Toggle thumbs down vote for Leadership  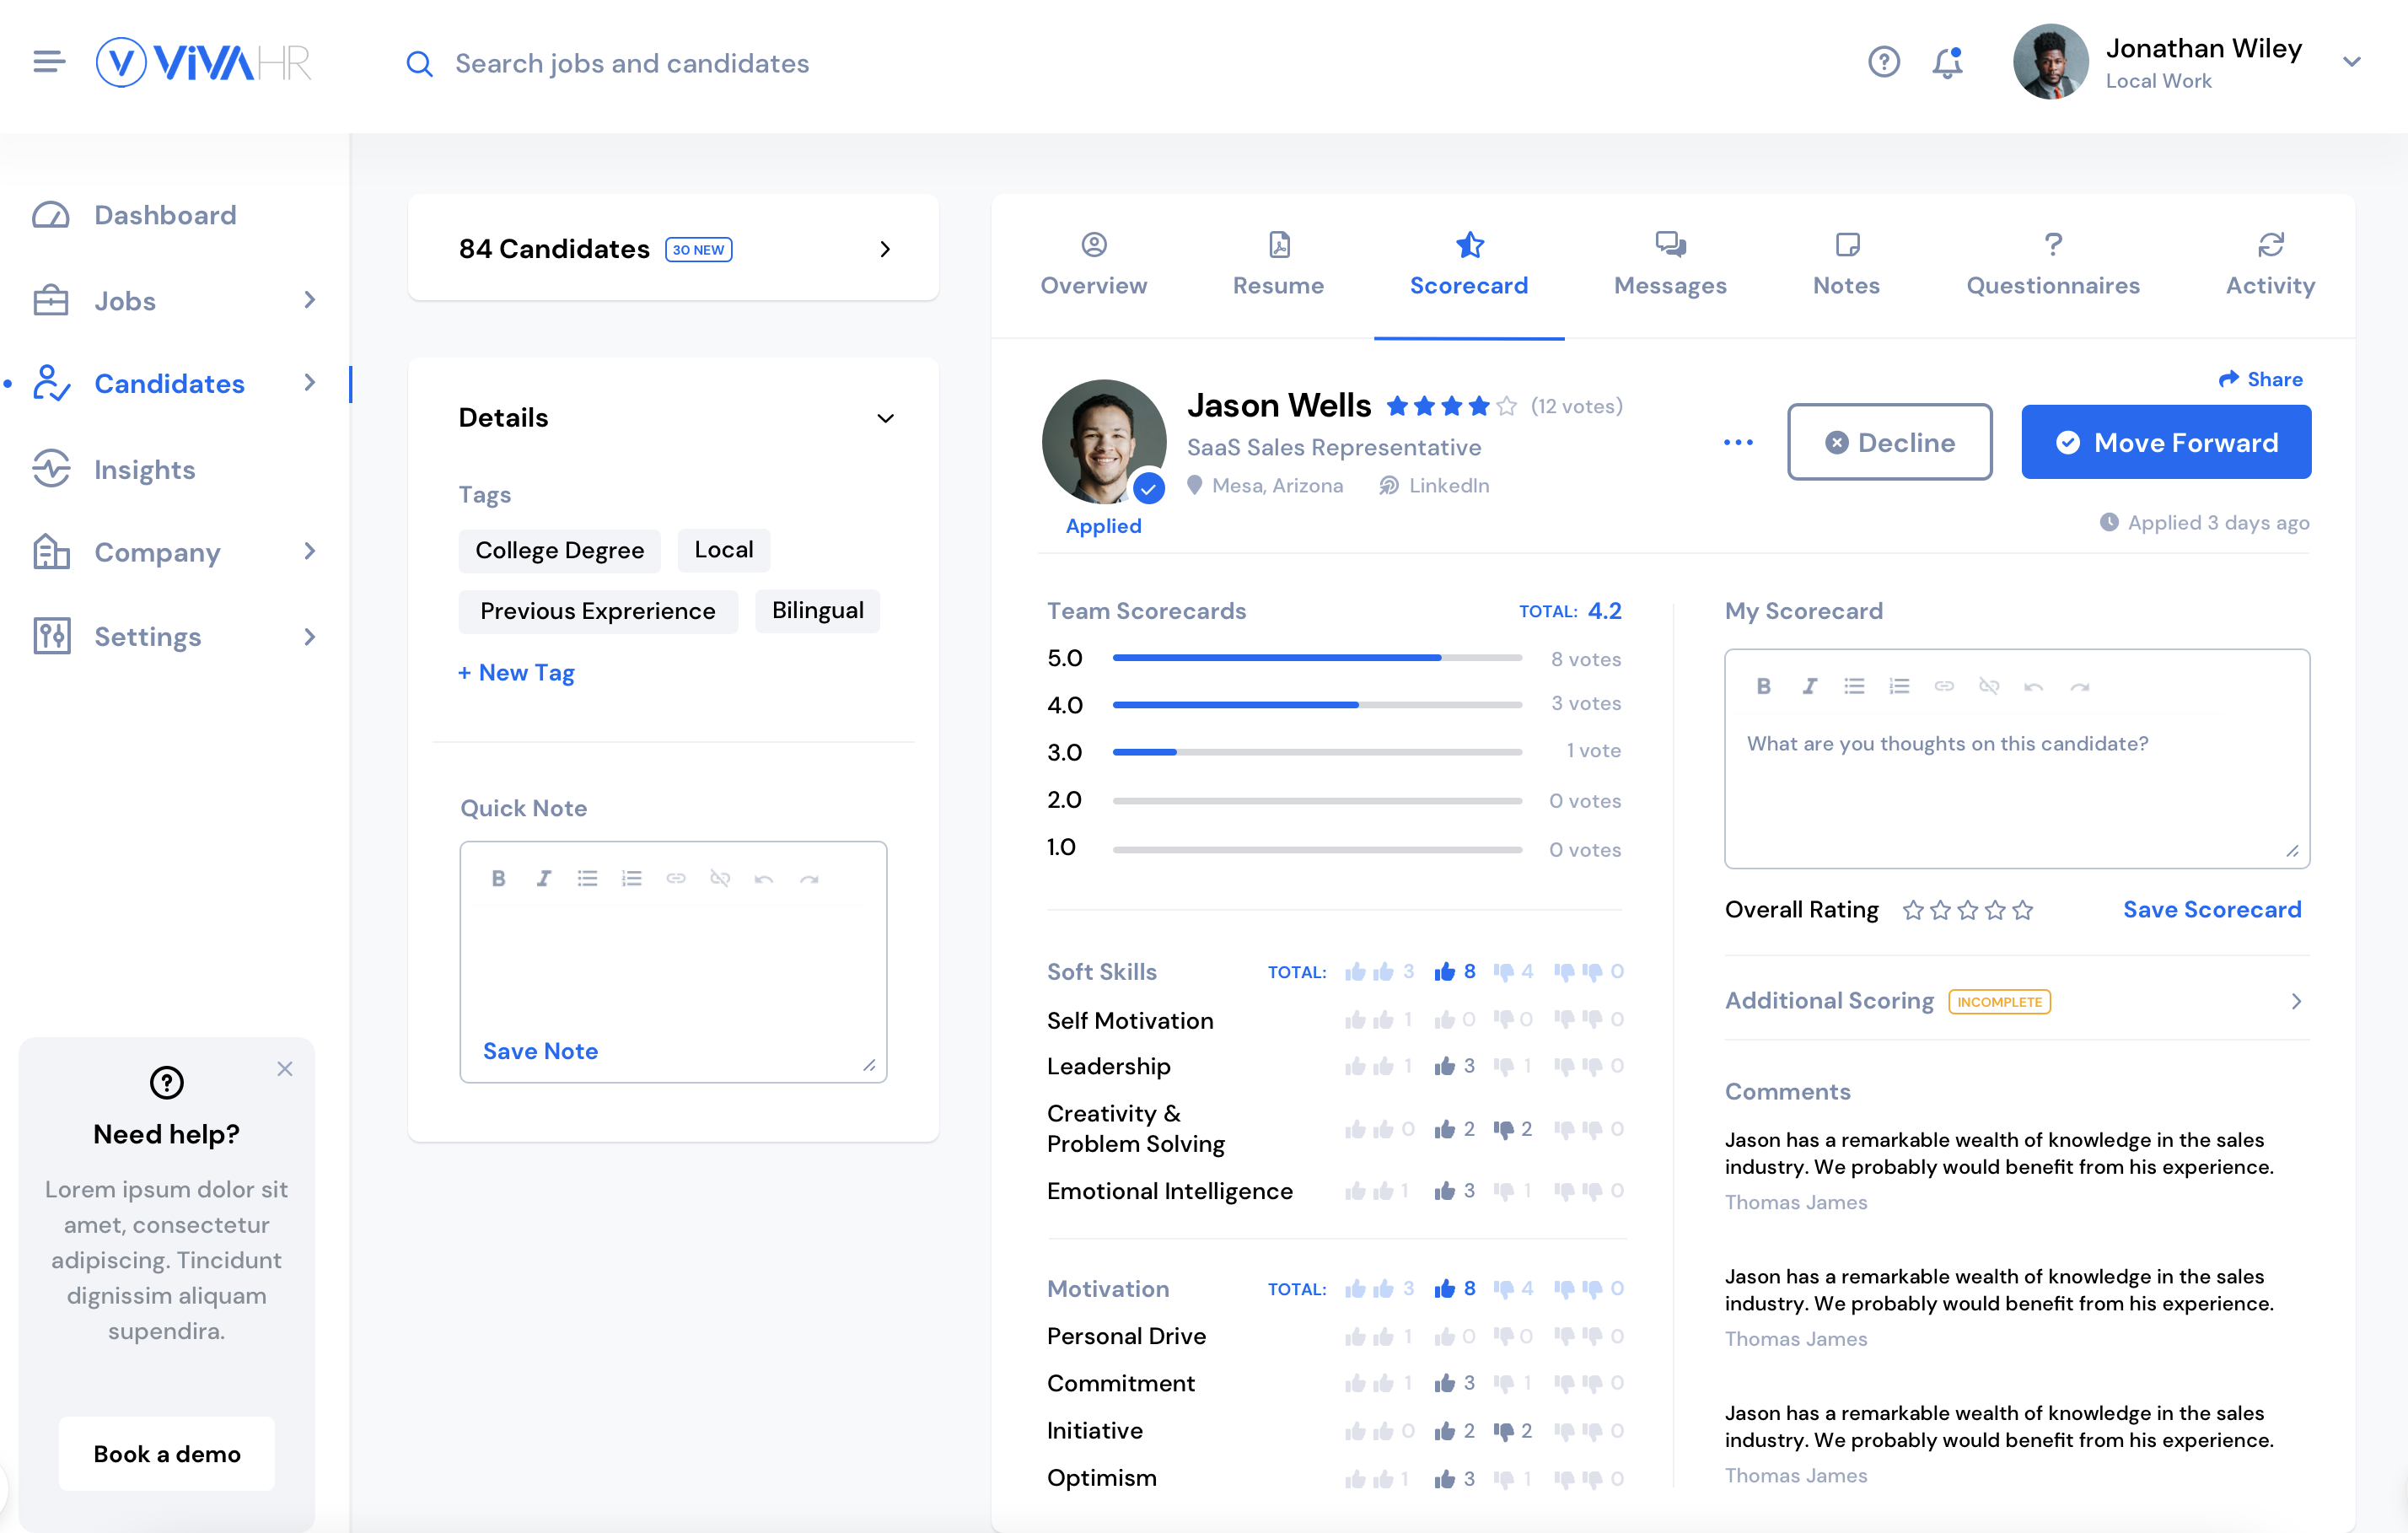coord(1503,1066)
